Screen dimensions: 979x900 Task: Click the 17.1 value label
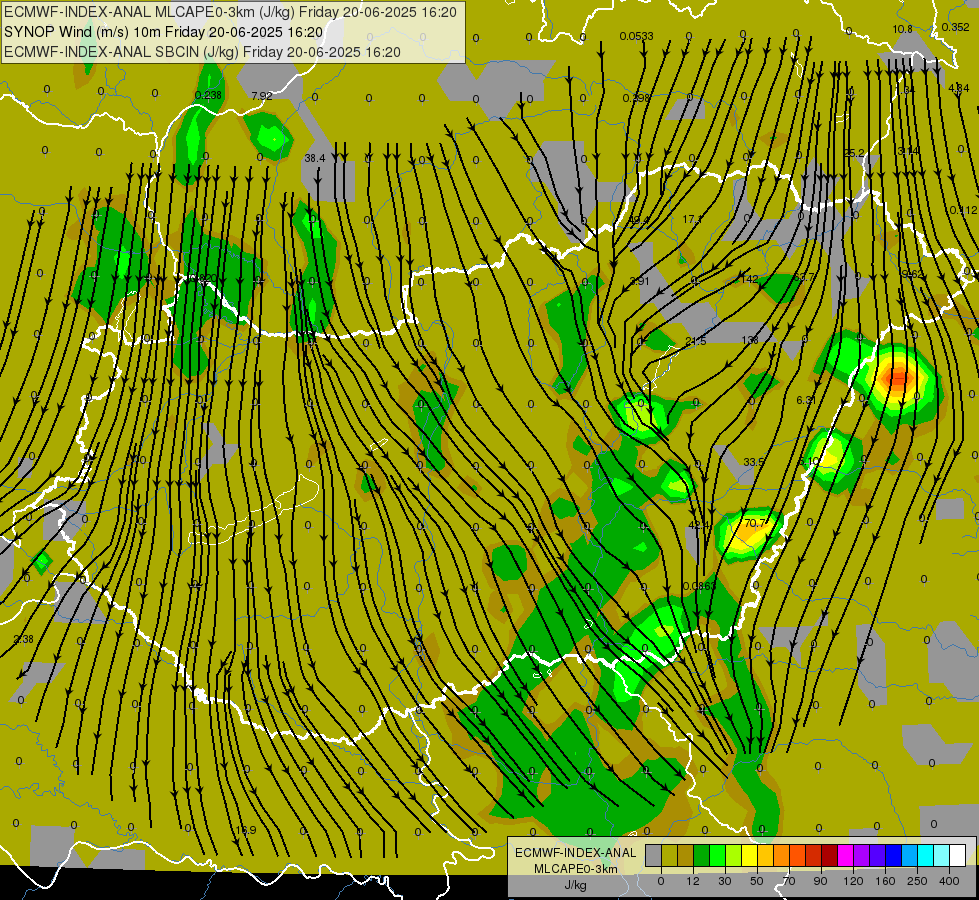692,219
